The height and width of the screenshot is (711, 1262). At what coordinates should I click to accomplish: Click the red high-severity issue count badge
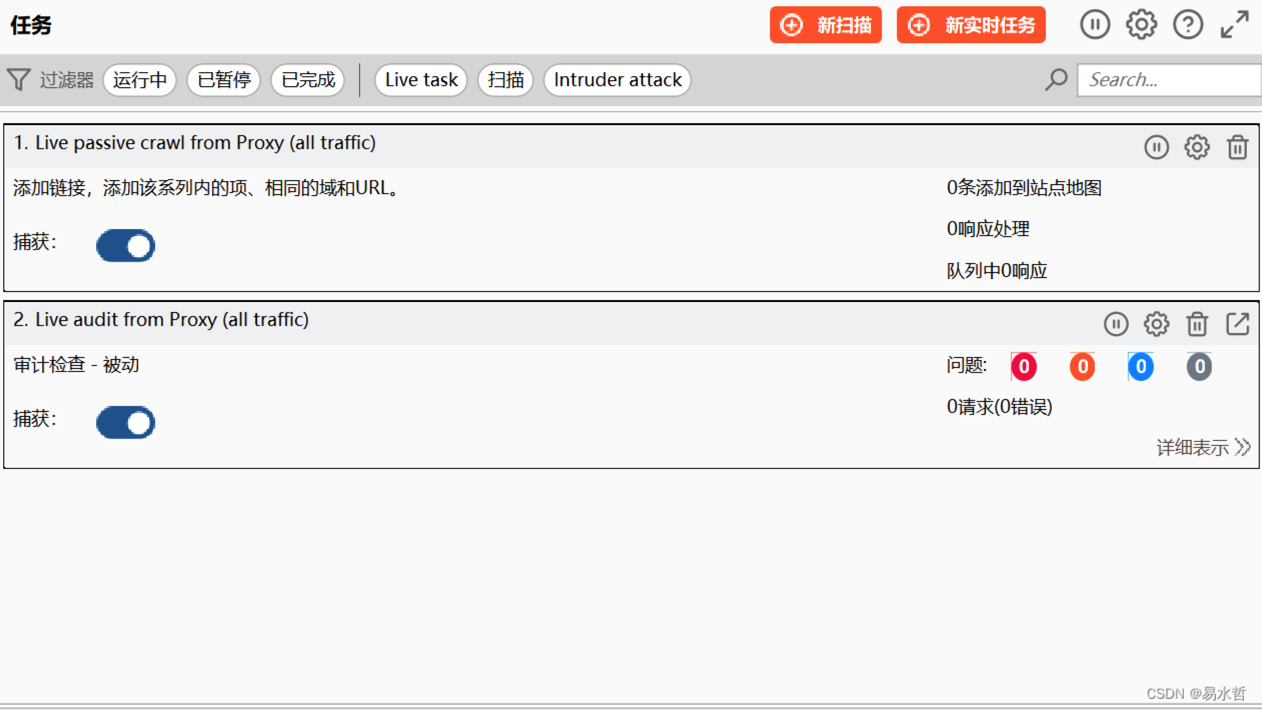click(x=1023, y=367)
